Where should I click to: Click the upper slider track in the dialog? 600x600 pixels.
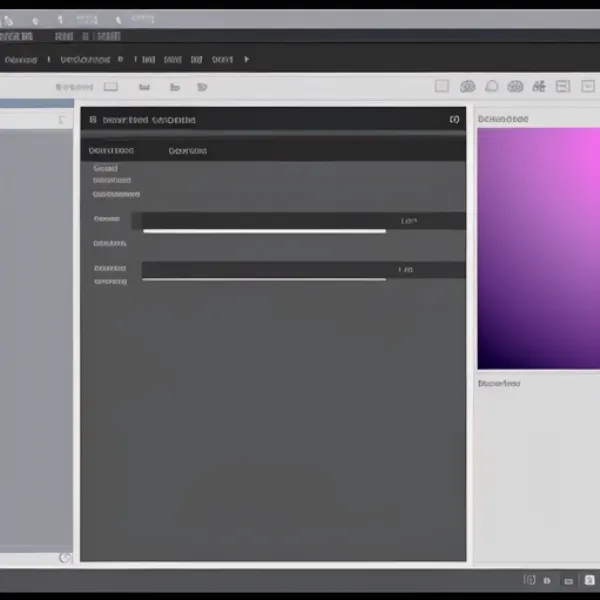pos(264,231)
